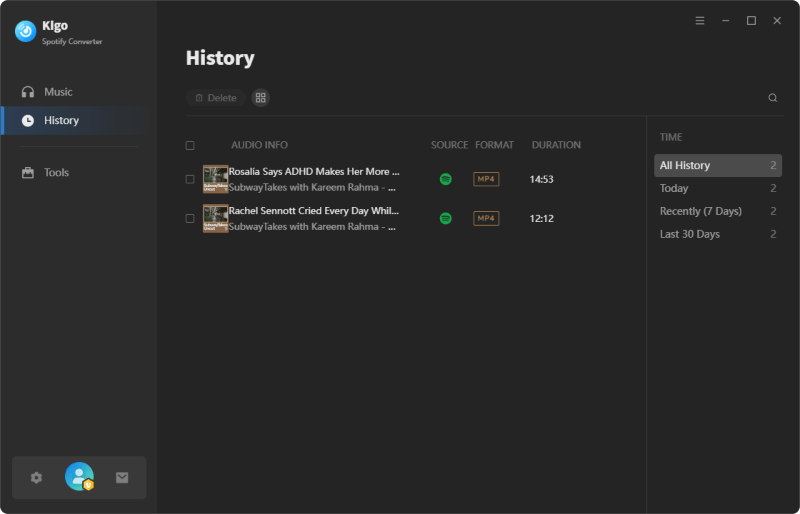
Task: Check the Rosalía Says ADHD row checkbox
Action: [x=190, y=179]
